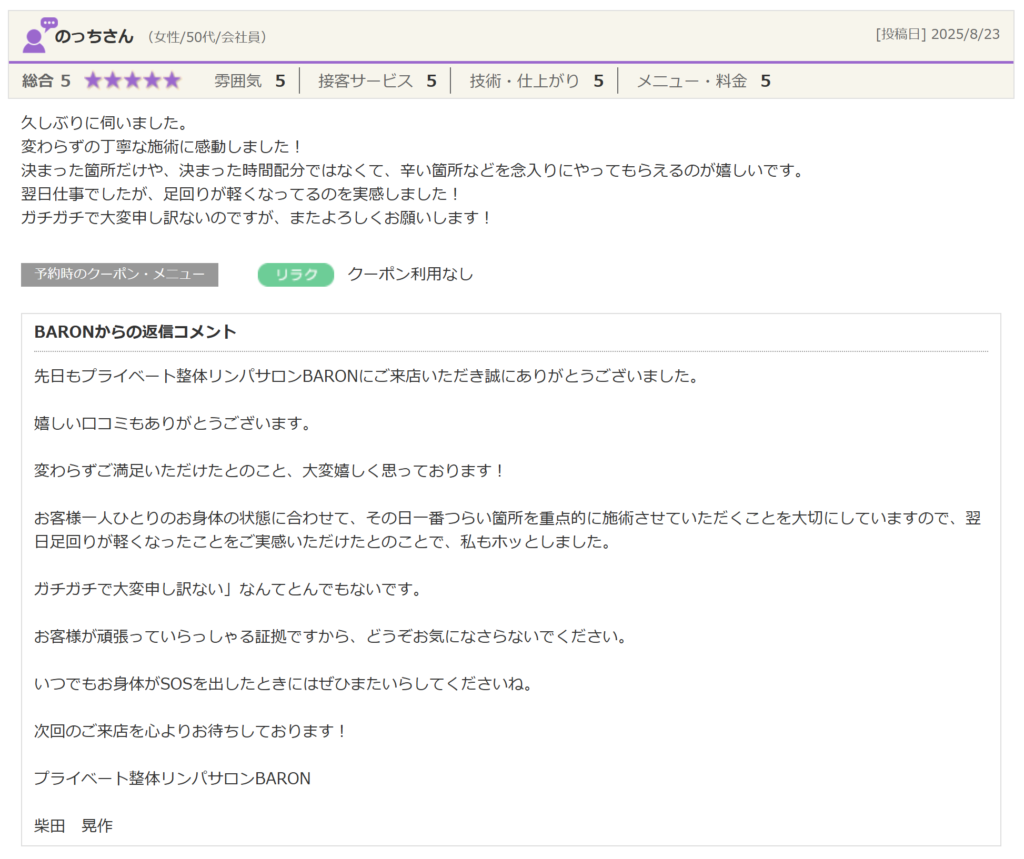1024x859 pixels.
Task: Click the 投稿日 2025/8/23 date
Action: click(x=937, y=34)
